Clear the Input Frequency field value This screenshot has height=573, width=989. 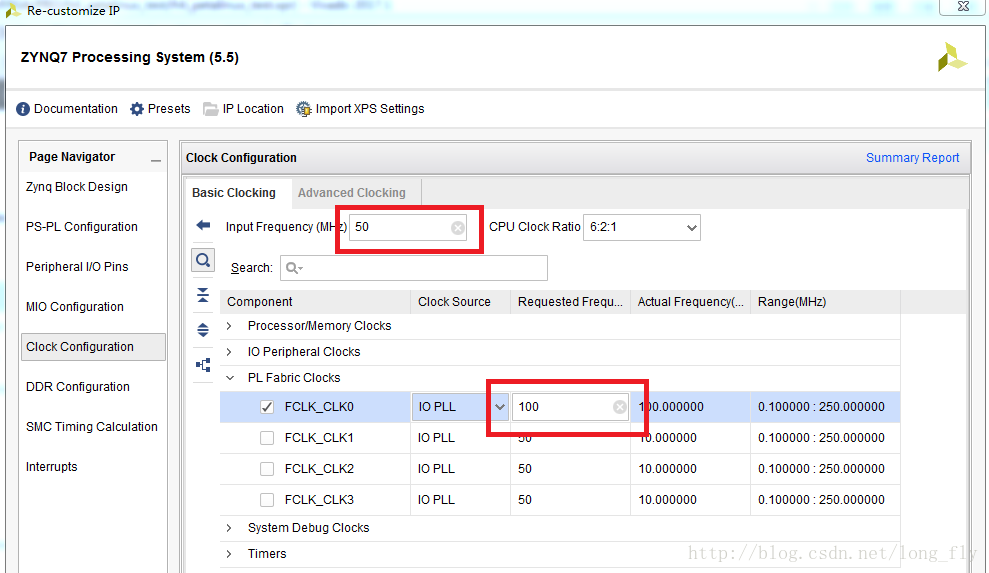coord(458,228)
